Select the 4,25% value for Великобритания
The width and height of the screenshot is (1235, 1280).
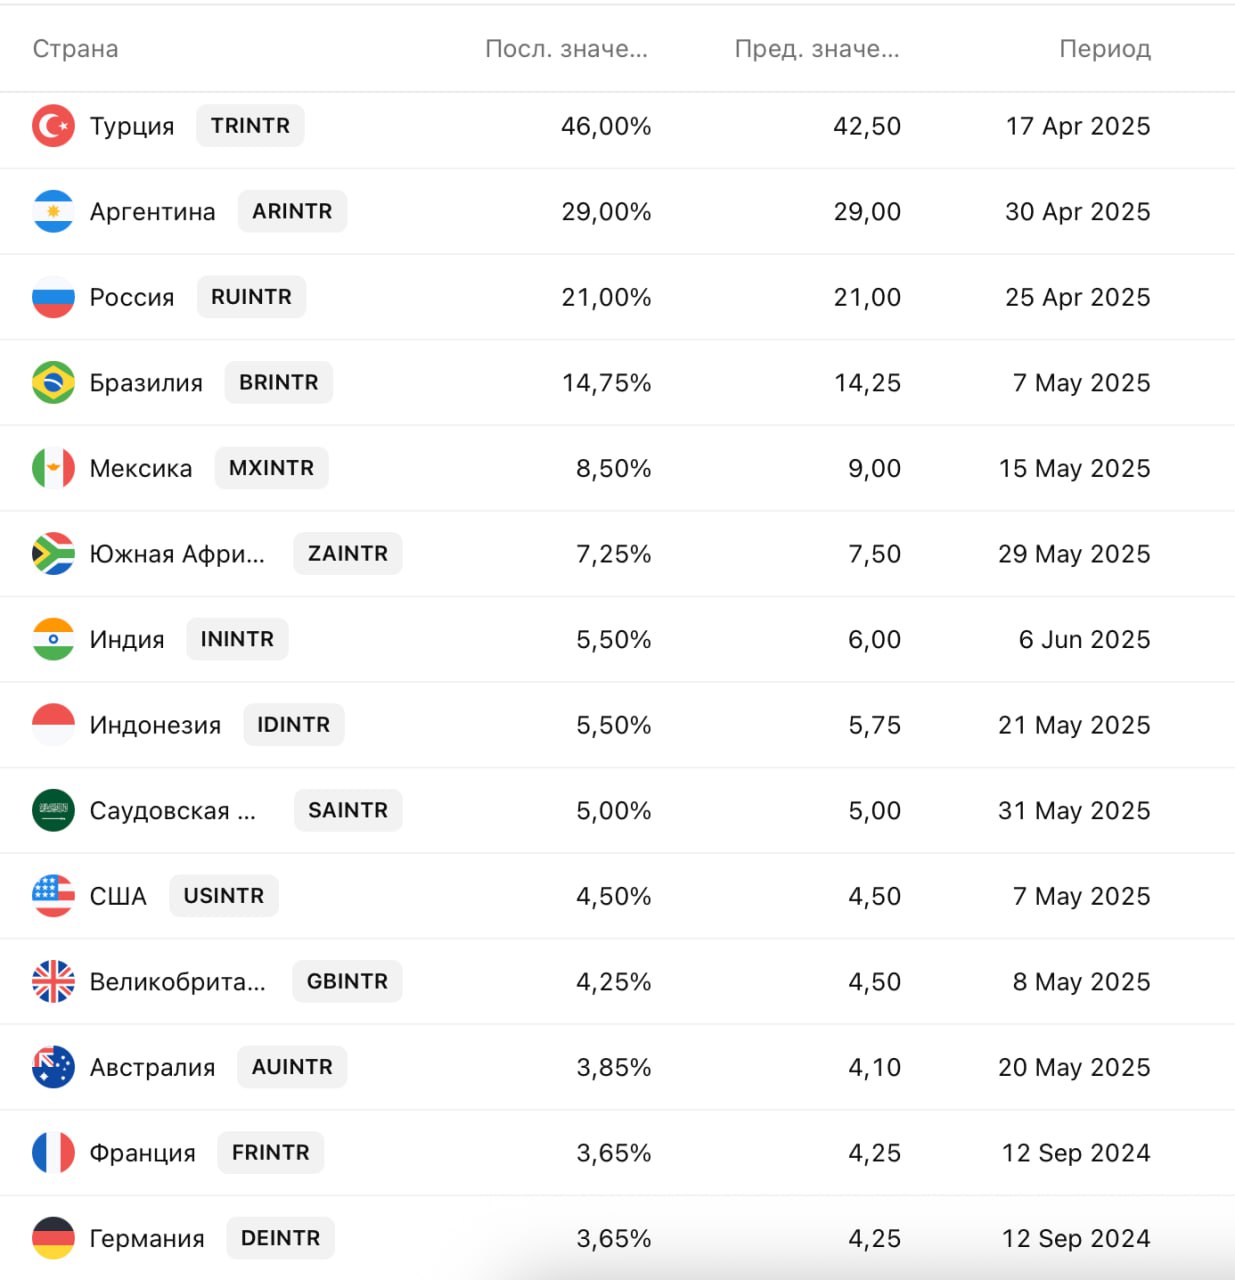[613, 982]
